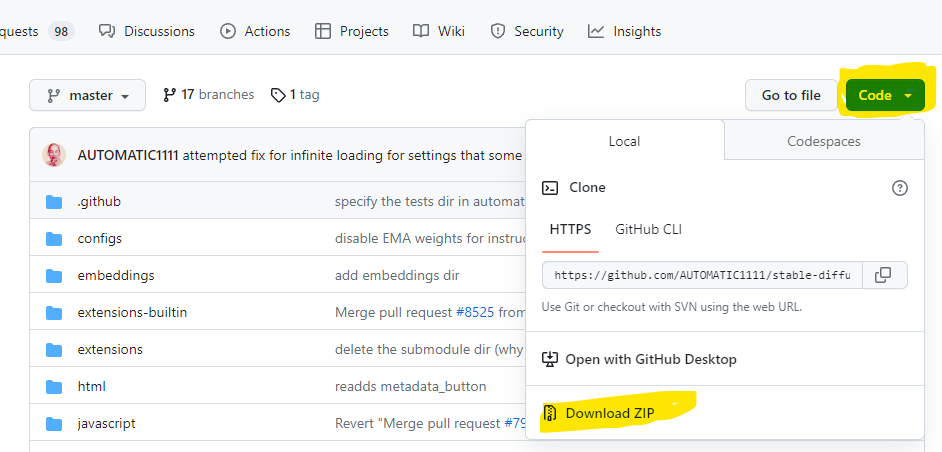View the 1 tag link
This screenshot has height=452, width=942.
point(295,94)
